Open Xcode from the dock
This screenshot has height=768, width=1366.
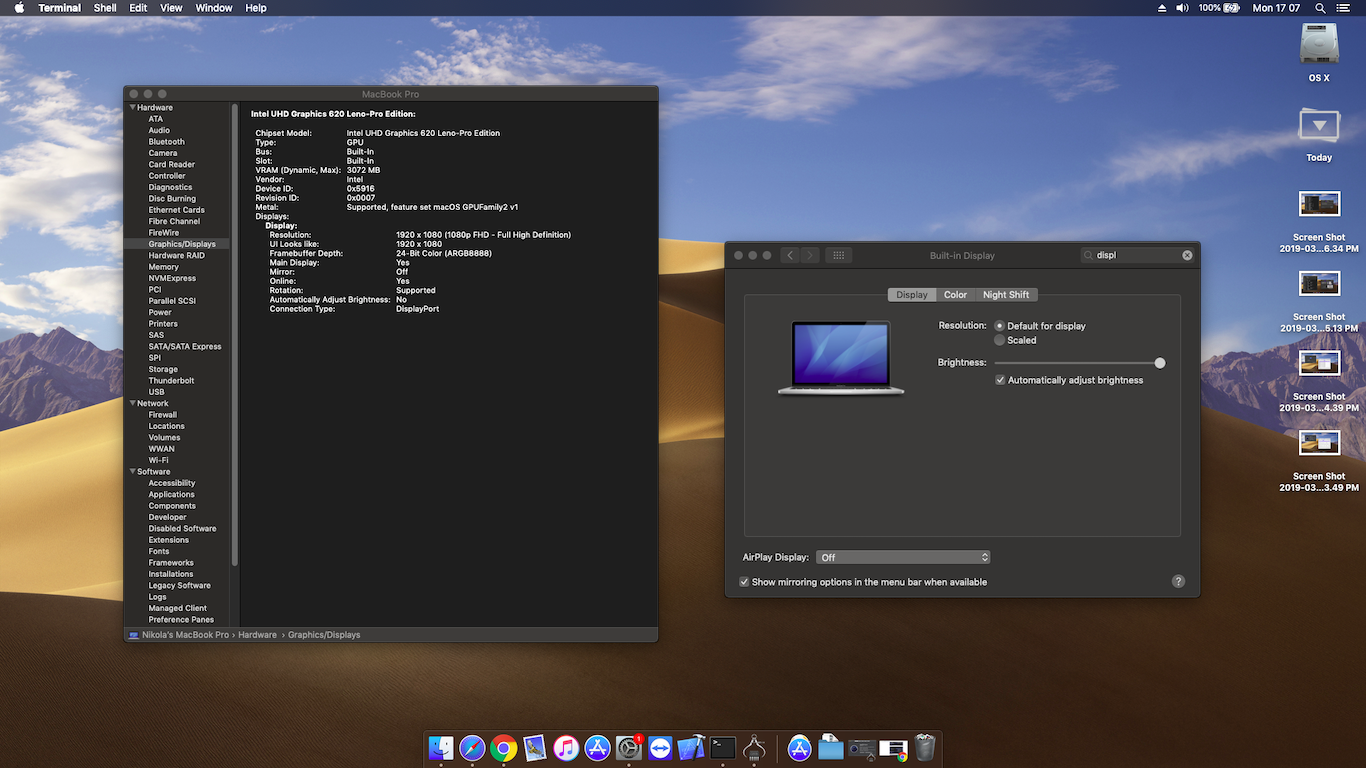[691, 748]
